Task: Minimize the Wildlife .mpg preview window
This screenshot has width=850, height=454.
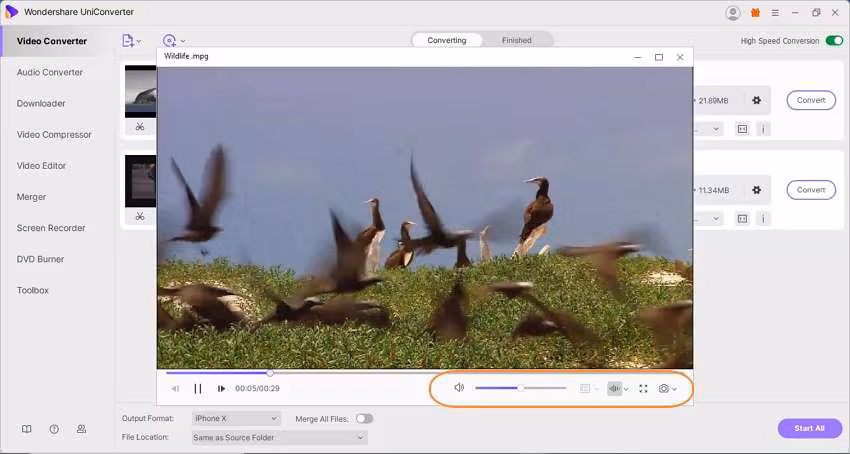Action: click(638, 57)
